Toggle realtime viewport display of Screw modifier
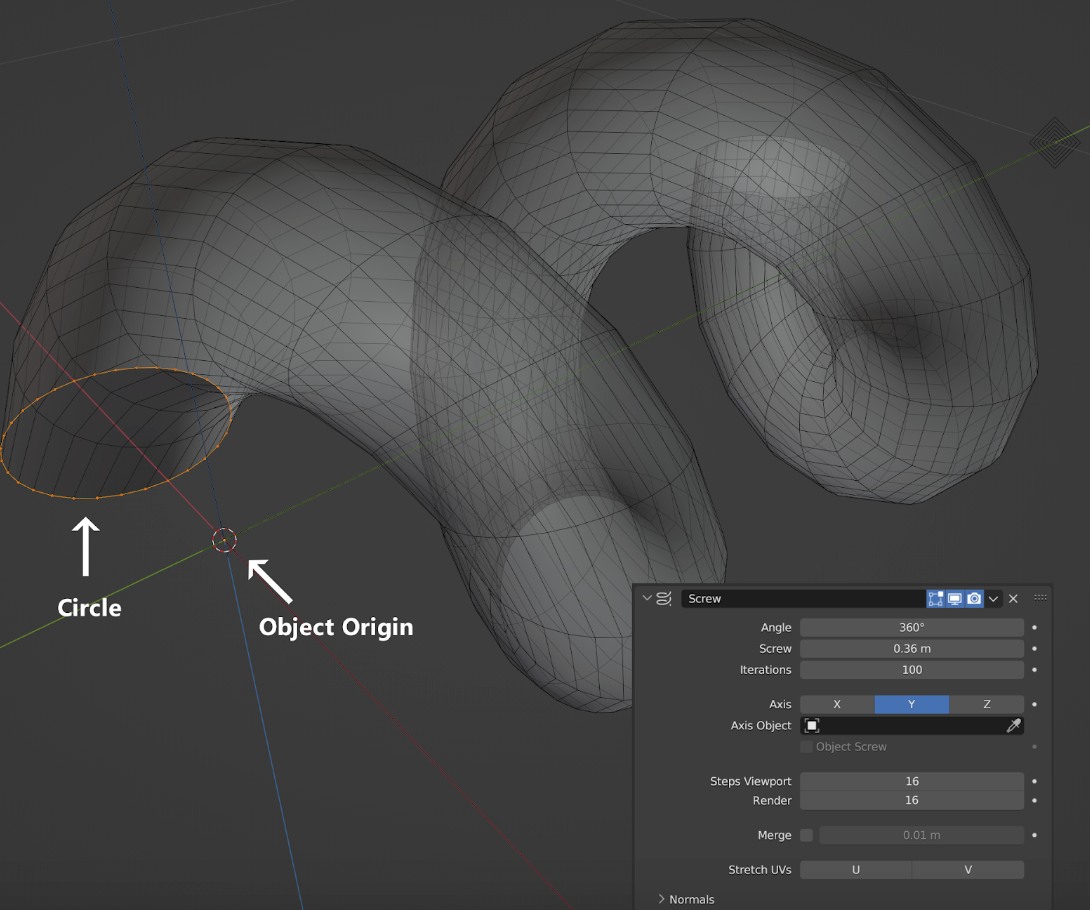 pyautogui.click(x=956, y=598)
